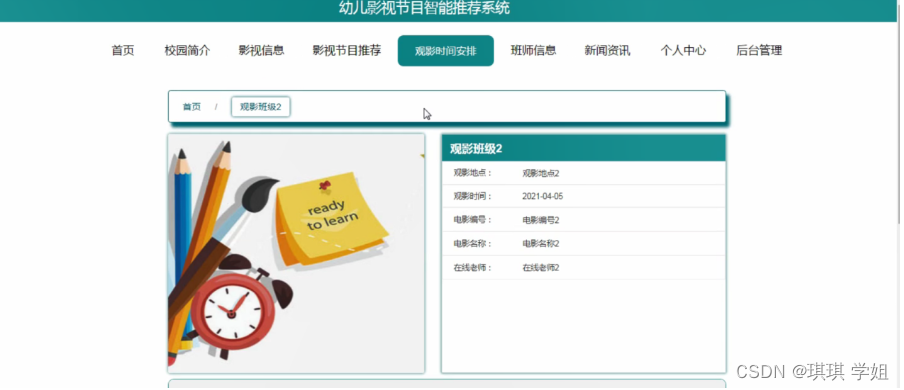Screen dimensions: 904x390
Task: Click 首页 breadcrumb link
Action: pos(192,107)
